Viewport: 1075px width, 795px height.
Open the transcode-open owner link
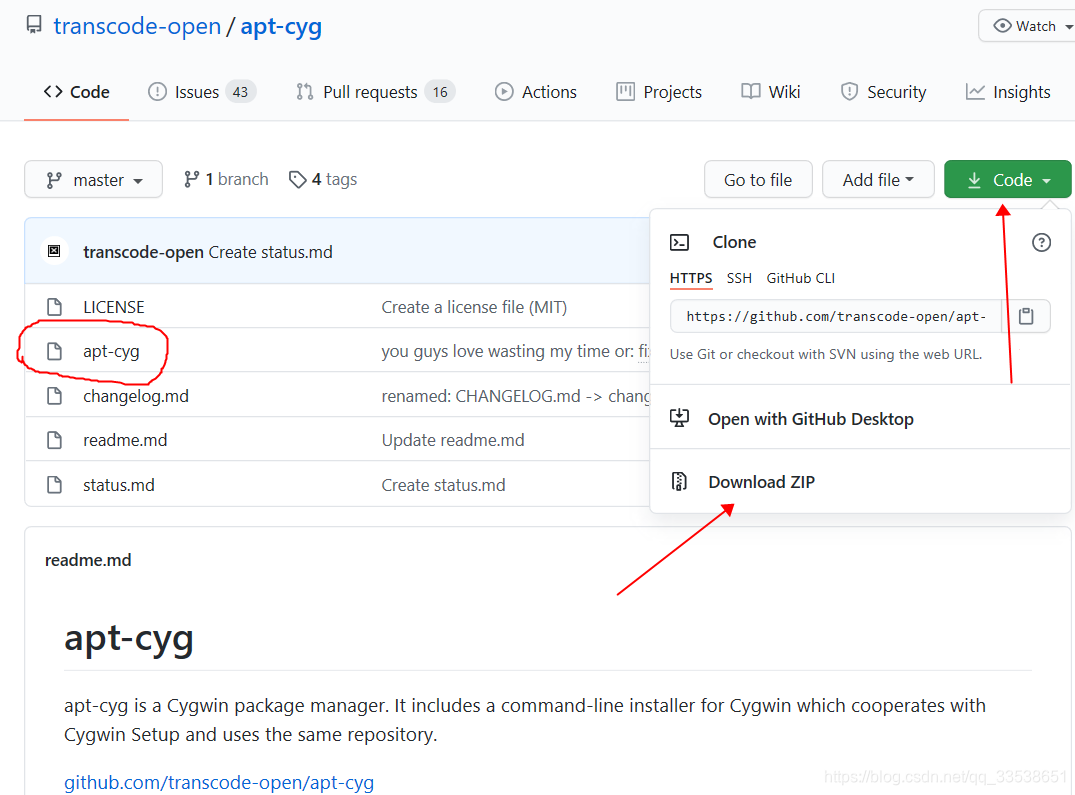coord(137,26)
